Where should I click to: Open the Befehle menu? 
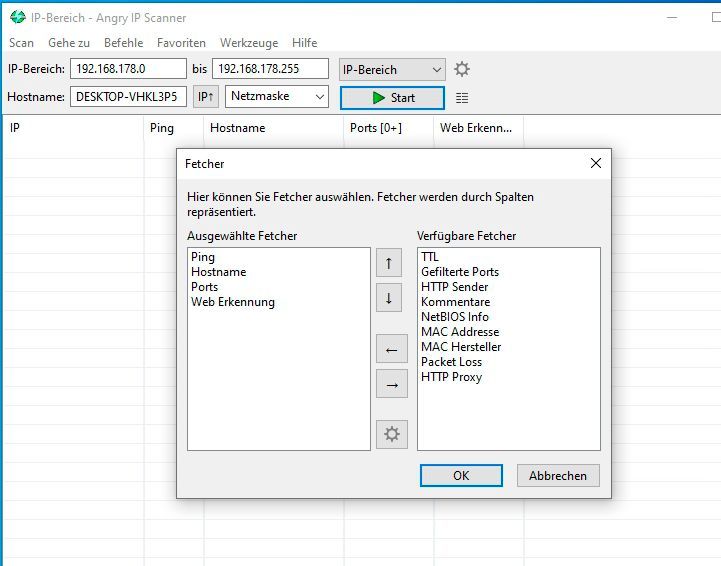click(123, 43)
